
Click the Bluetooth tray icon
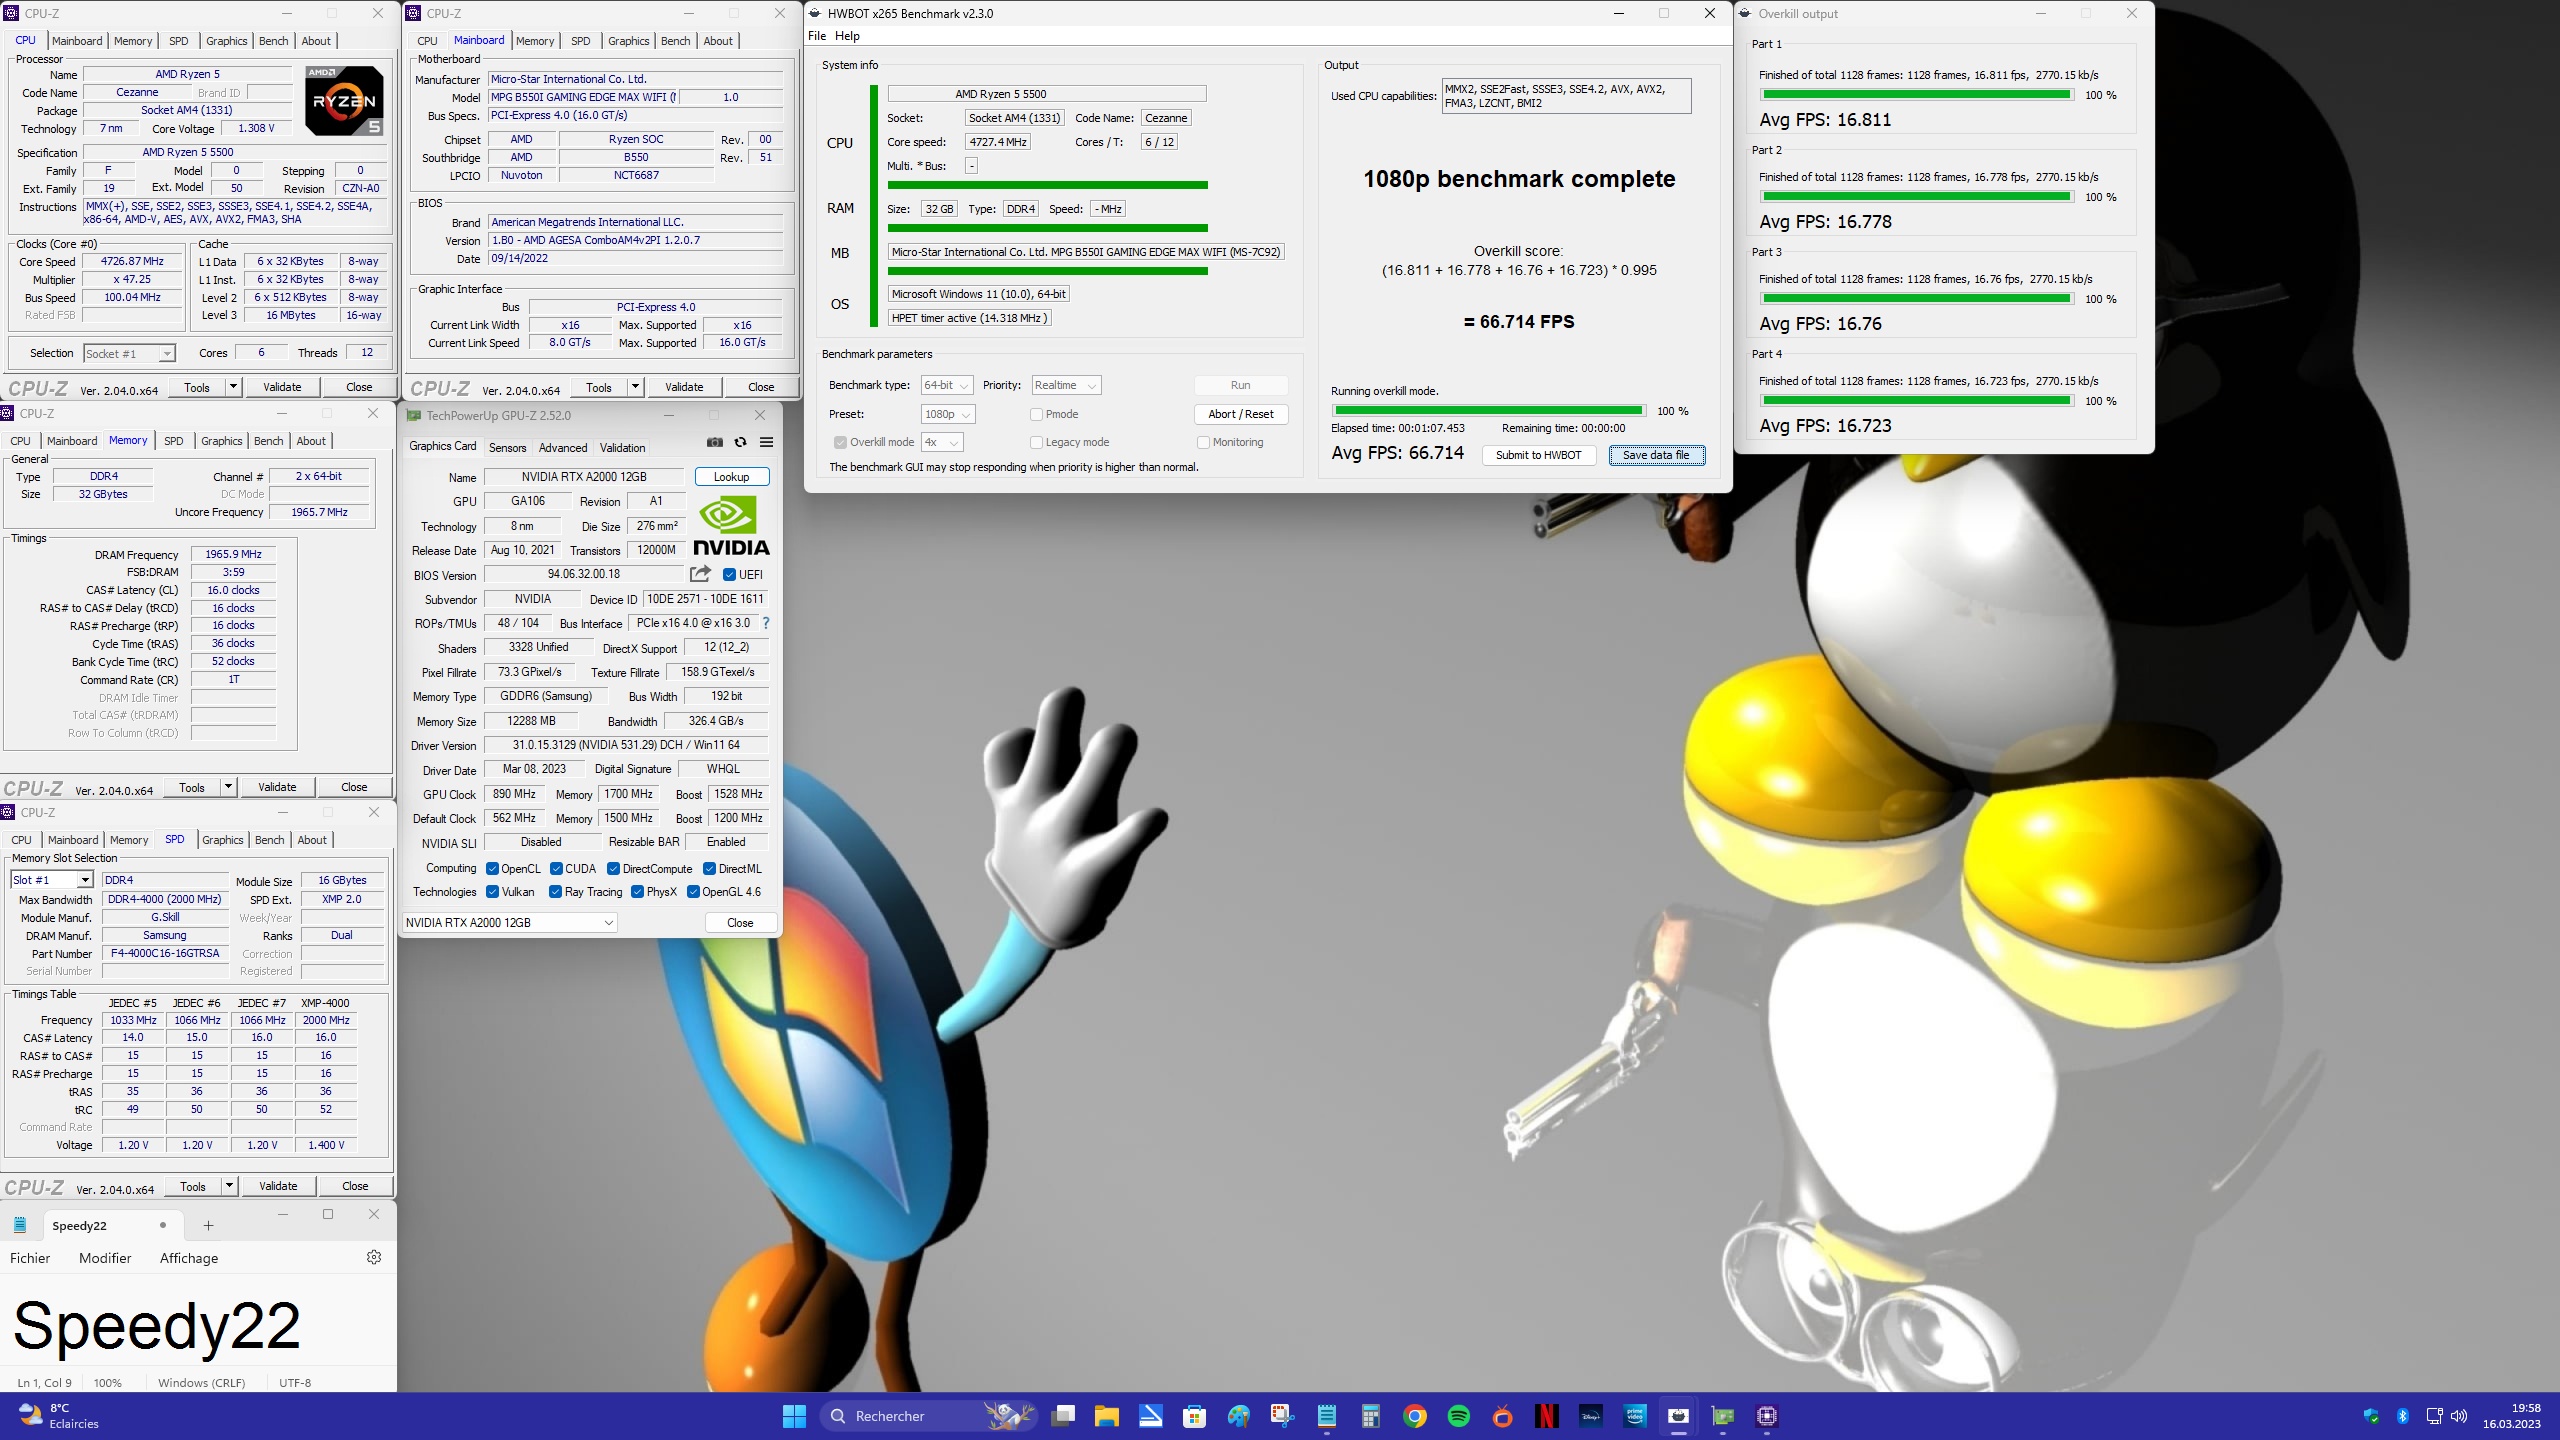tap(2402, 1416)
